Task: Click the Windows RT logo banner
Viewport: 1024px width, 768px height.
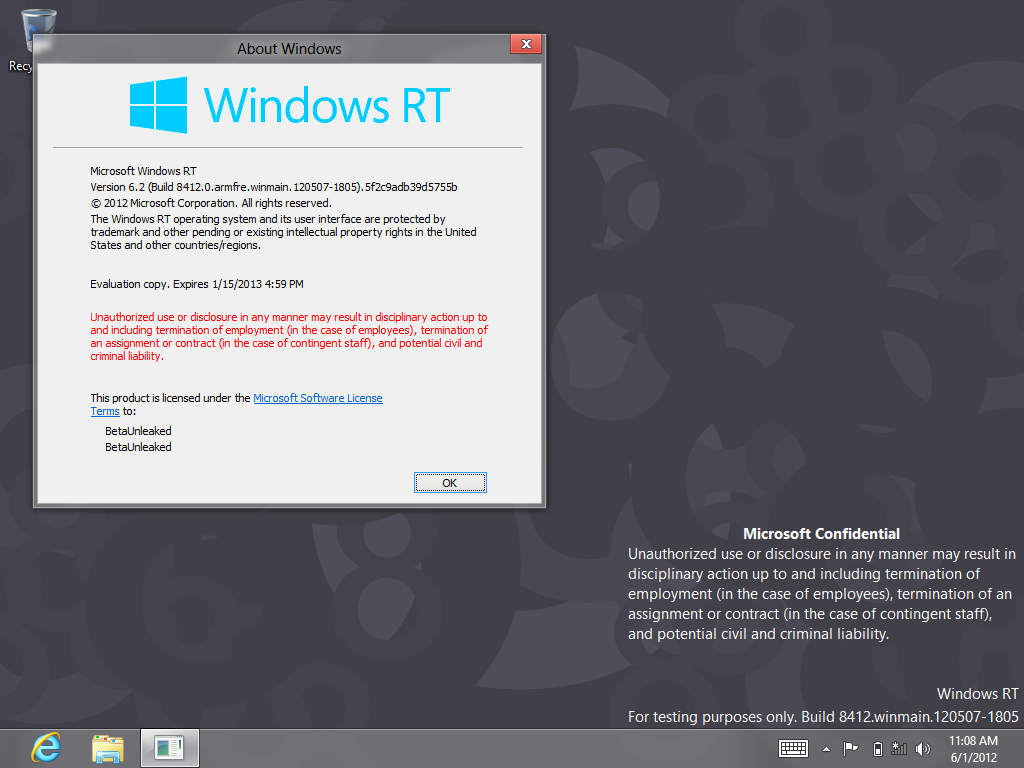Action: [289, 105]
